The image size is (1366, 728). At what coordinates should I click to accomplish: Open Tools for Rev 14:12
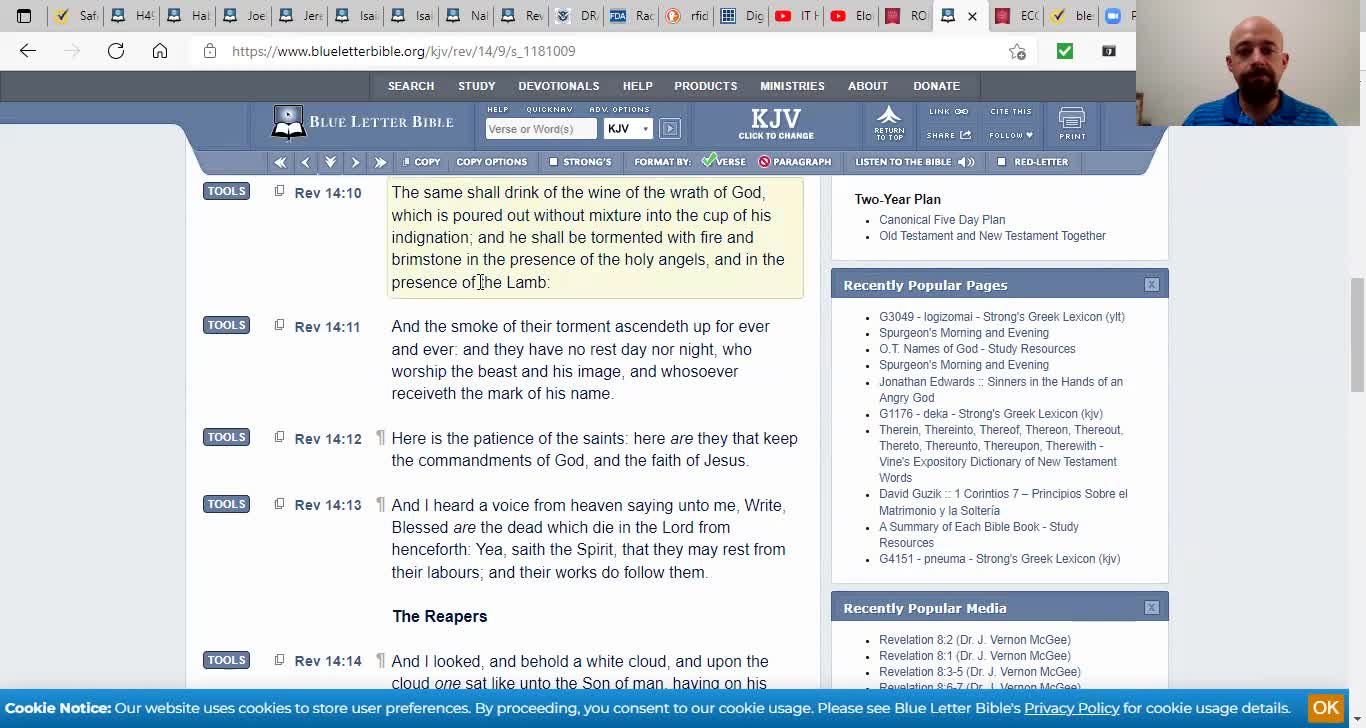click(x=226, y=437)
